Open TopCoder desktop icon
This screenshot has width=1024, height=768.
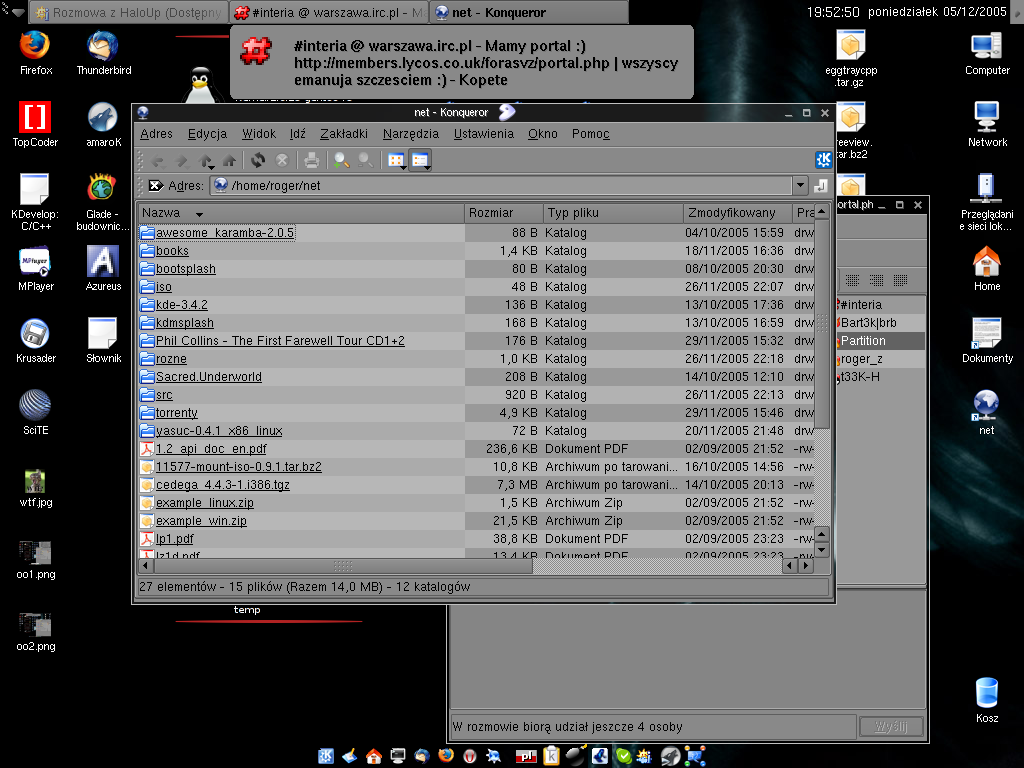(x=35, y=125)
